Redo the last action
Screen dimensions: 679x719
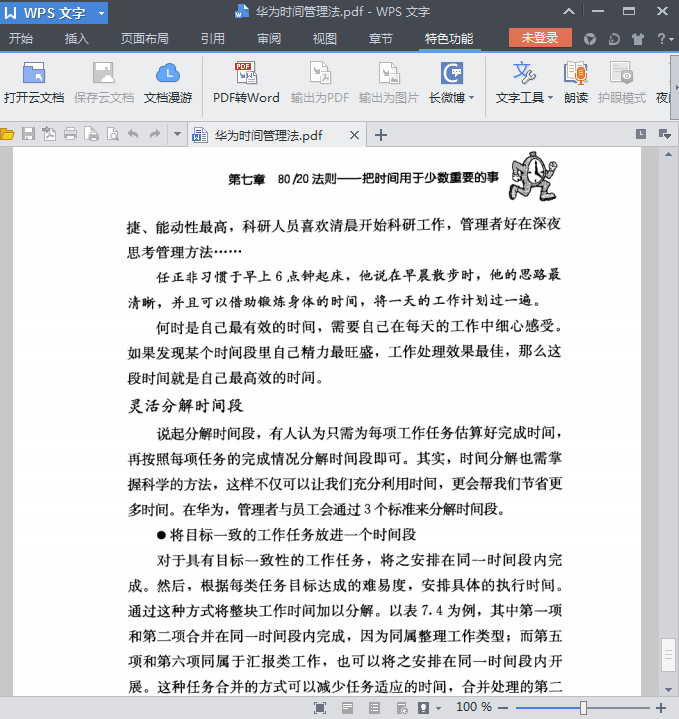coord(155,134)
